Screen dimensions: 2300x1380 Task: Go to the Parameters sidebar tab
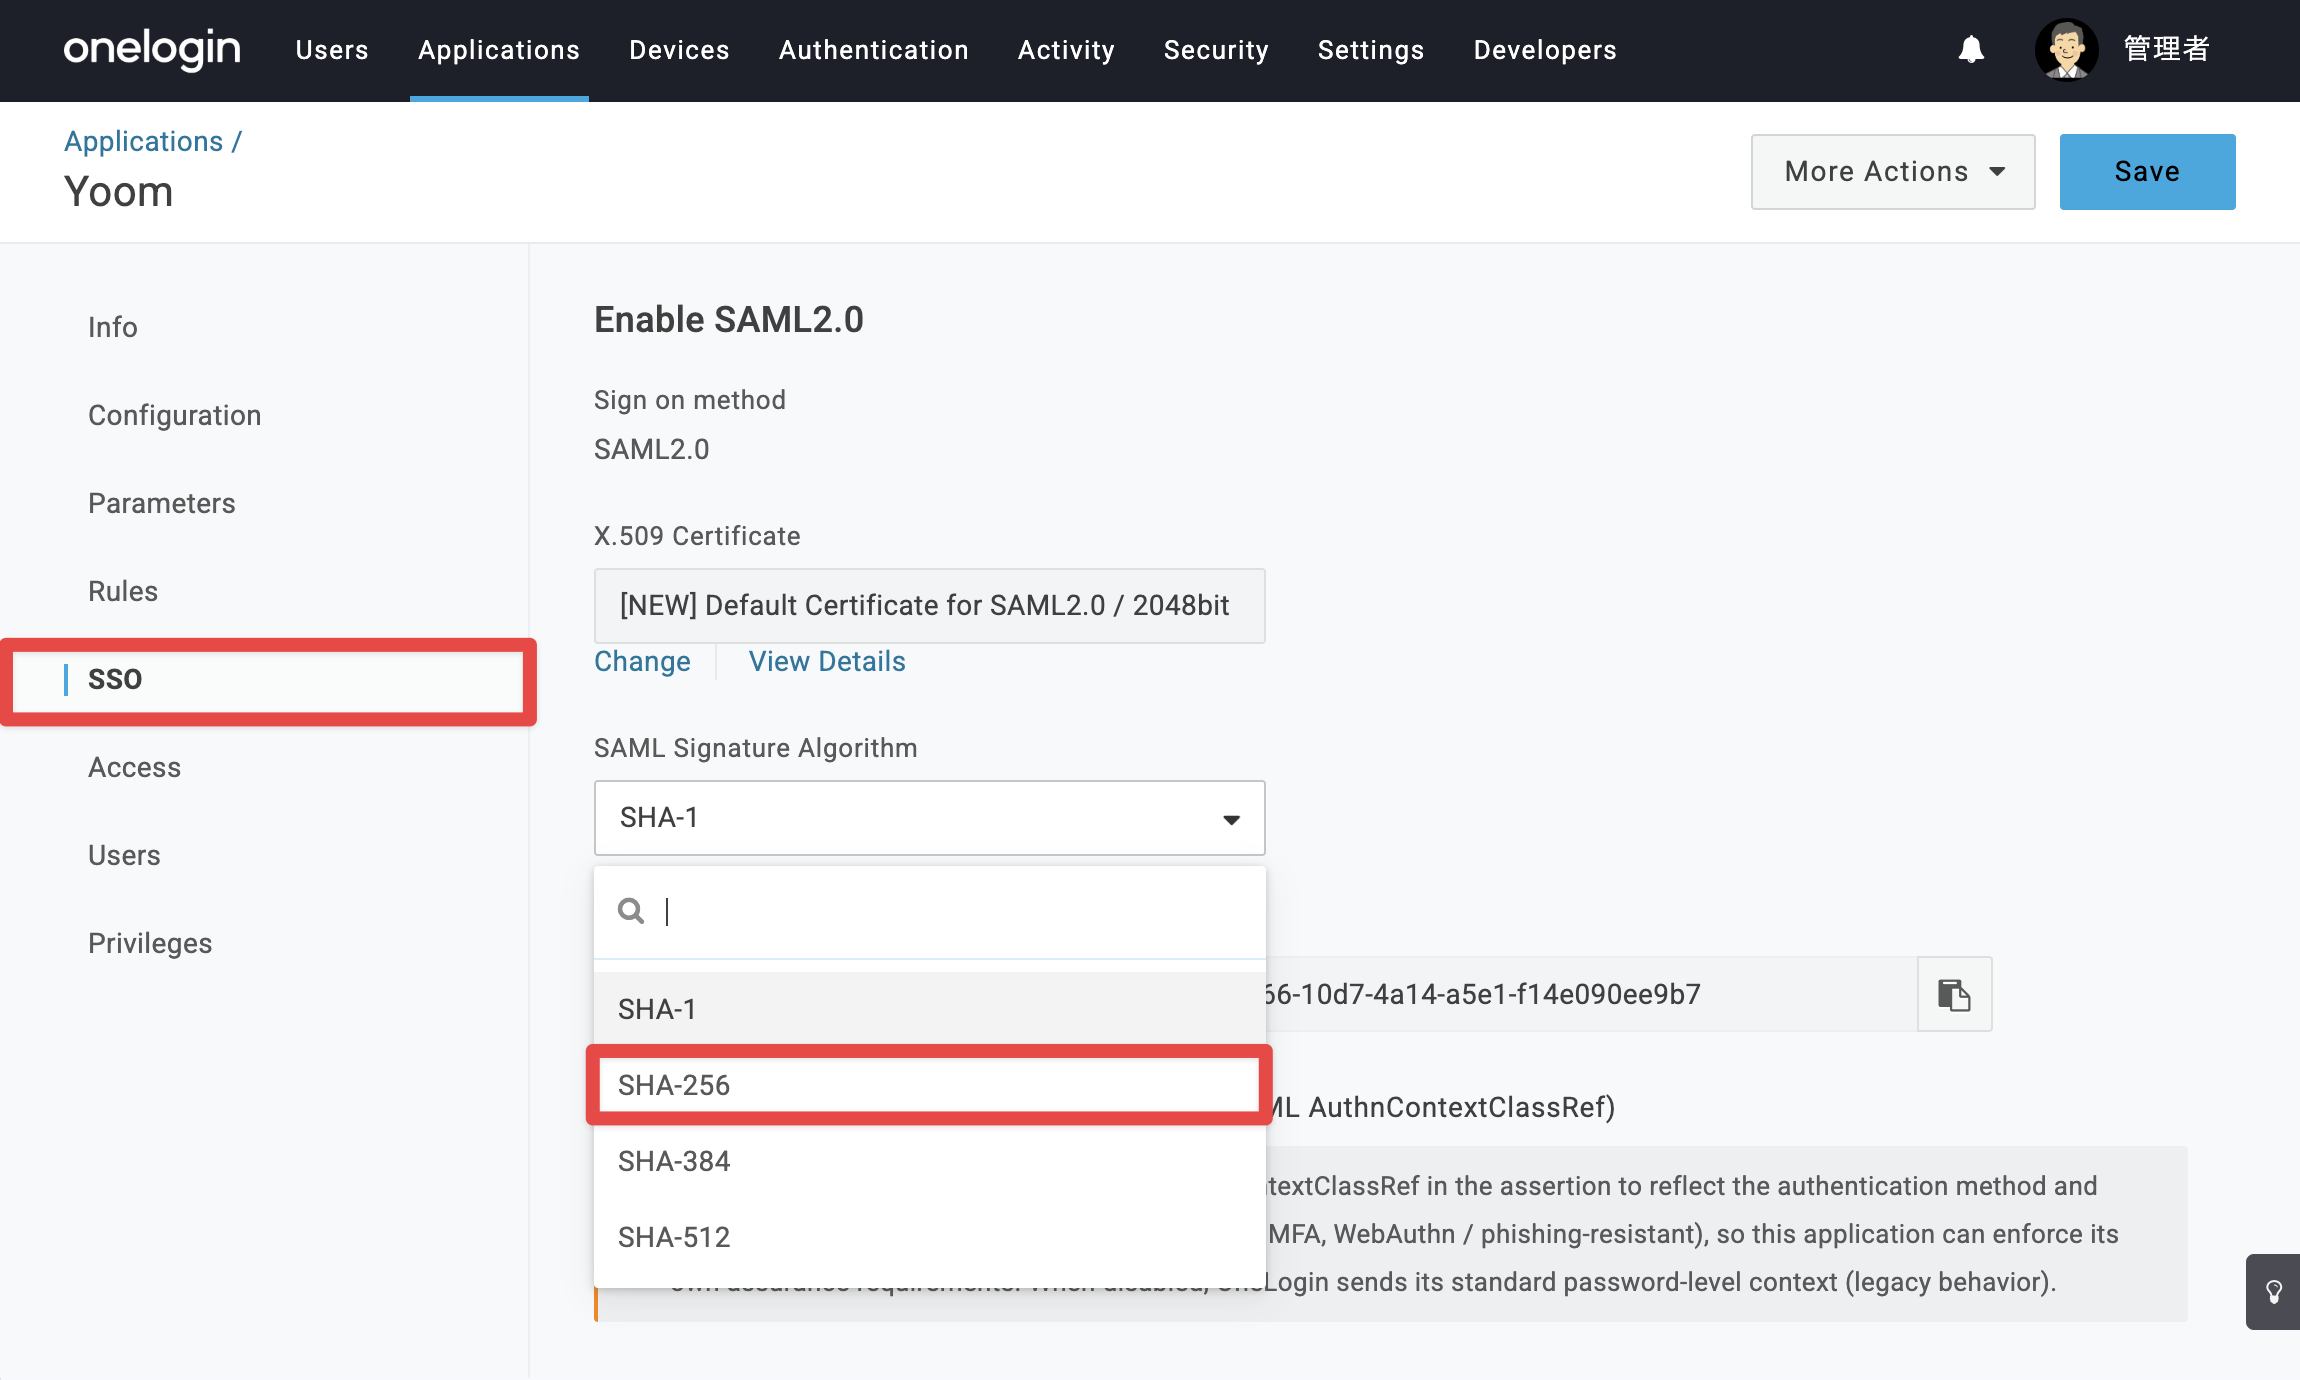(x=162, y=503)
